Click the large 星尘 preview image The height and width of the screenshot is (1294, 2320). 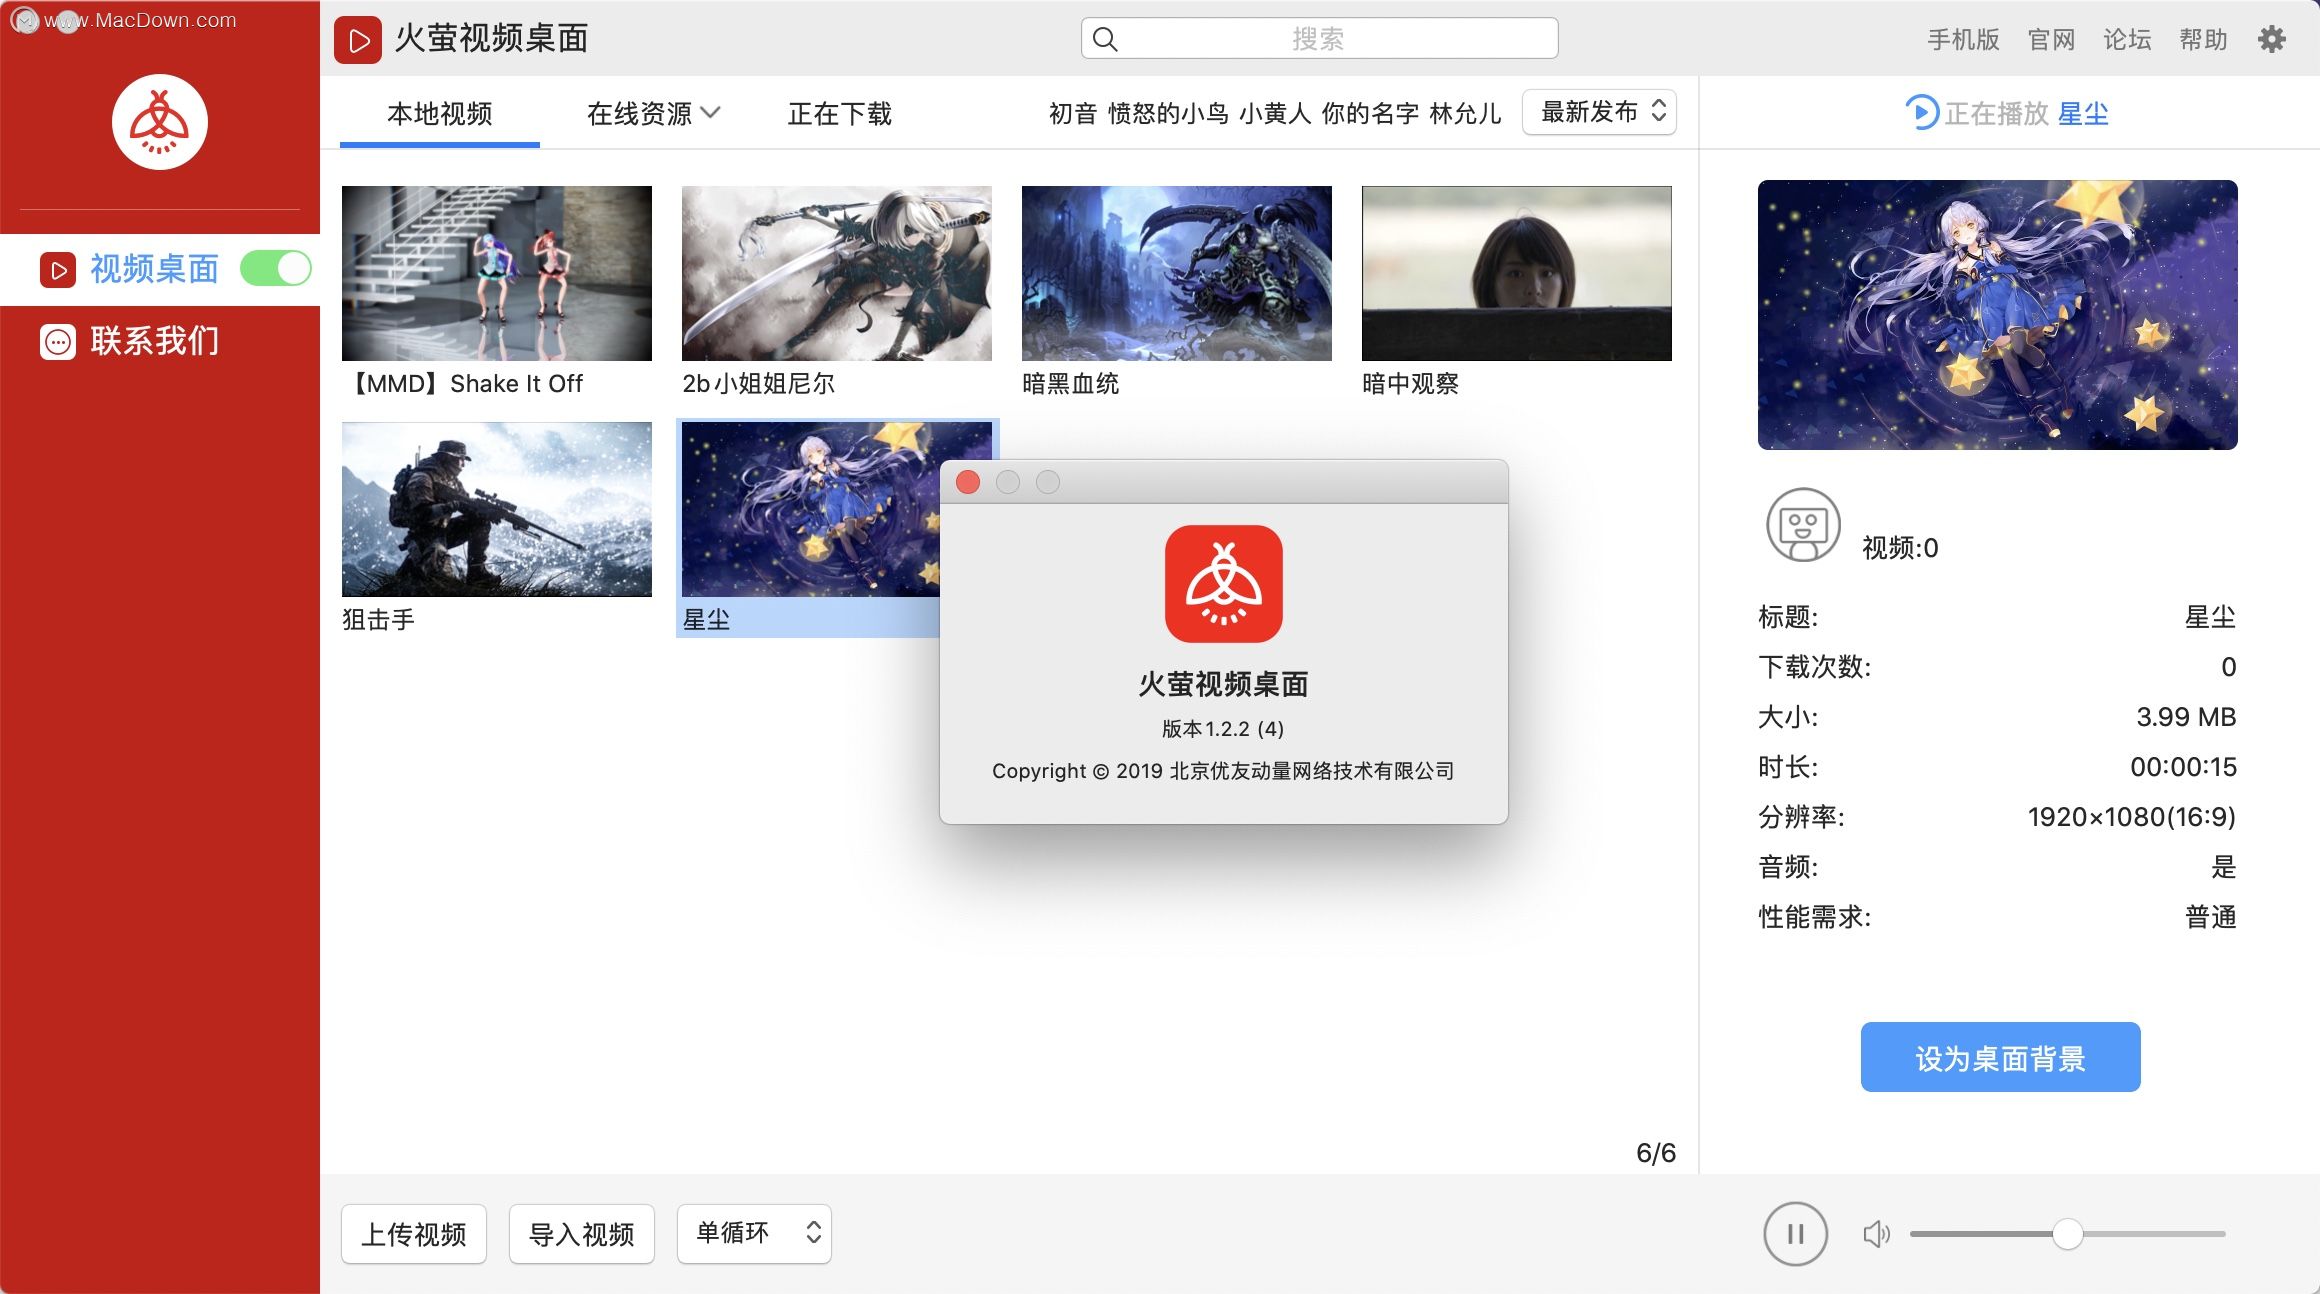pos(1998,315)
